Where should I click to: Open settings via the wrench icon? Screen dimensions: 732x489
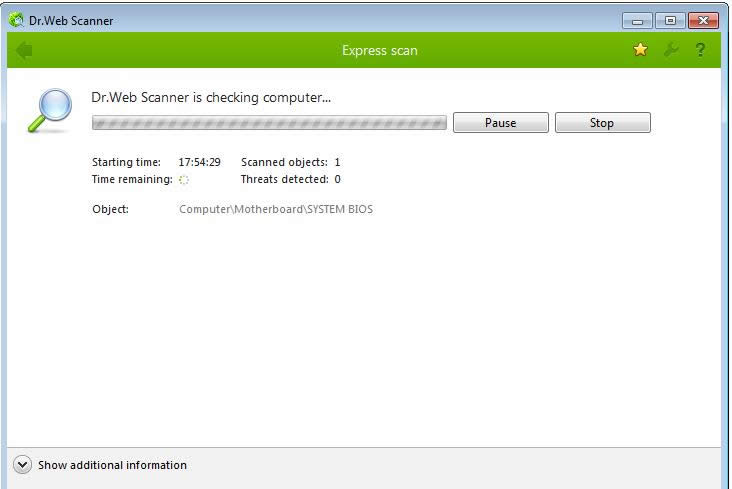click(671, 50)
